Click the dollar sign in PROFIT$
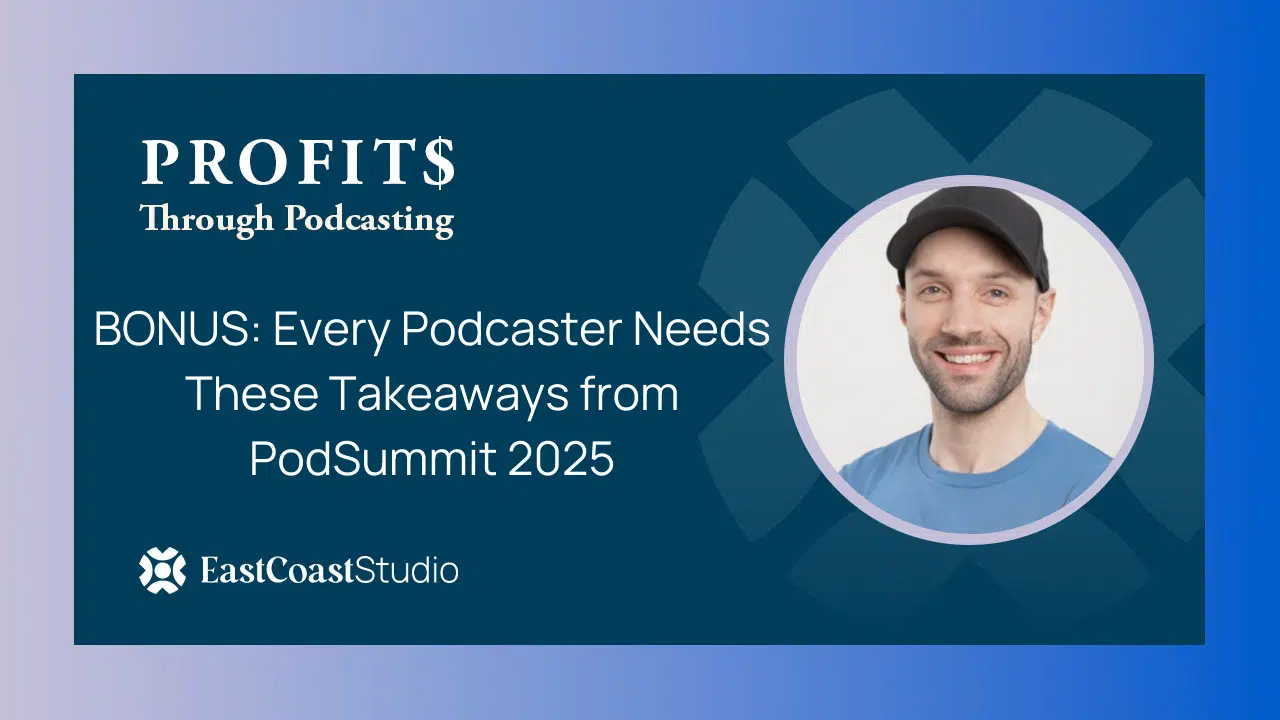Screen dimensions: 1280x720 (x=437, y=162)
